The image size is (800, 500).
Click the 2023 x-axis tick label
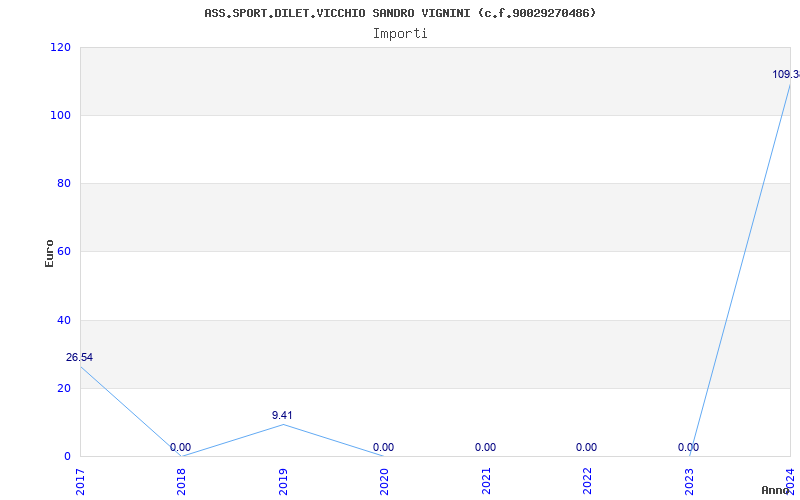click(689, 481)
